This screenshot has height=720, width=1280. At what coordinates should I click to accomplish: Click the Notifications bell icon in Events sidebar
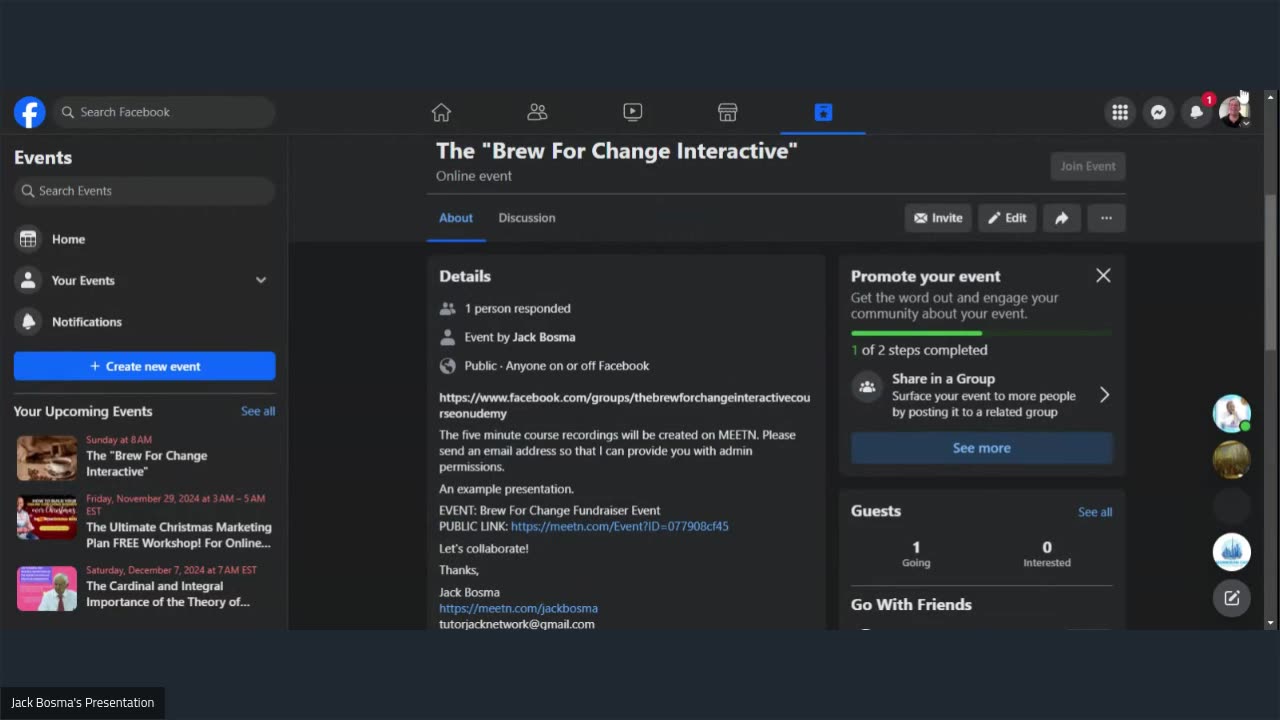pos(28,321)
